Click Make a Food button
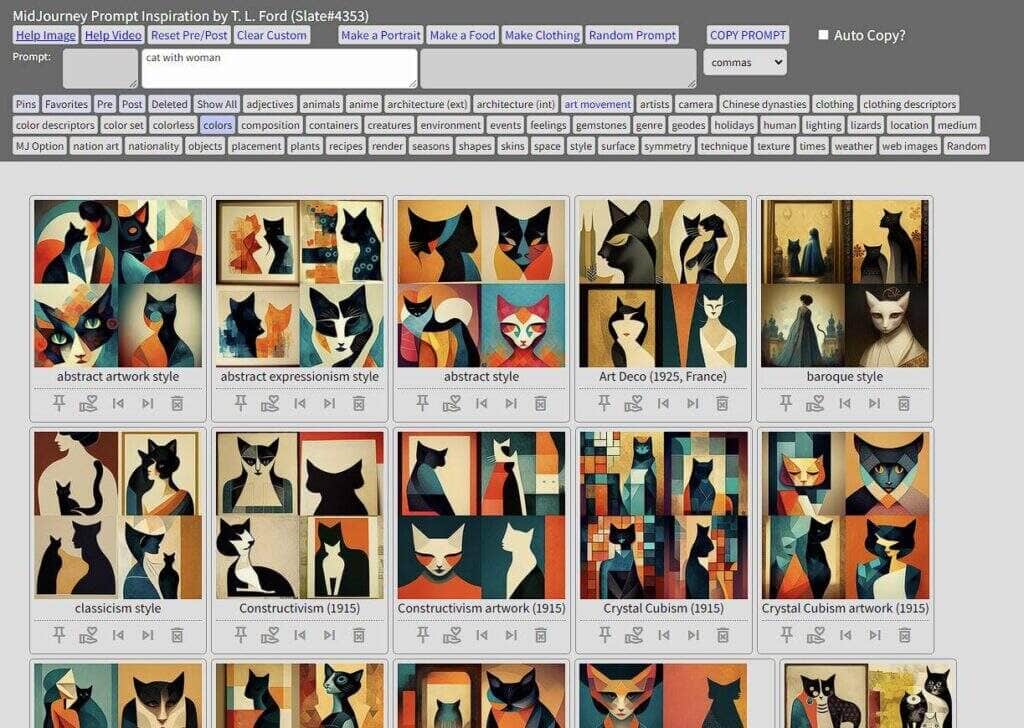Screen dimensions: 1024x728 462,35
